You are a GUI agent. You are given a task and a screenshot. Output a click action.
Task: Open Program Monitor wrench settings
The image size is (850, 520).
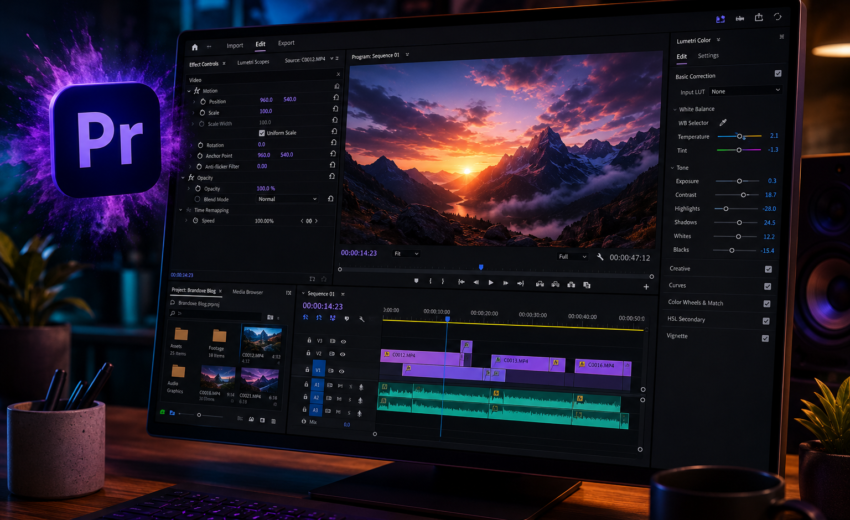(600, 256)
